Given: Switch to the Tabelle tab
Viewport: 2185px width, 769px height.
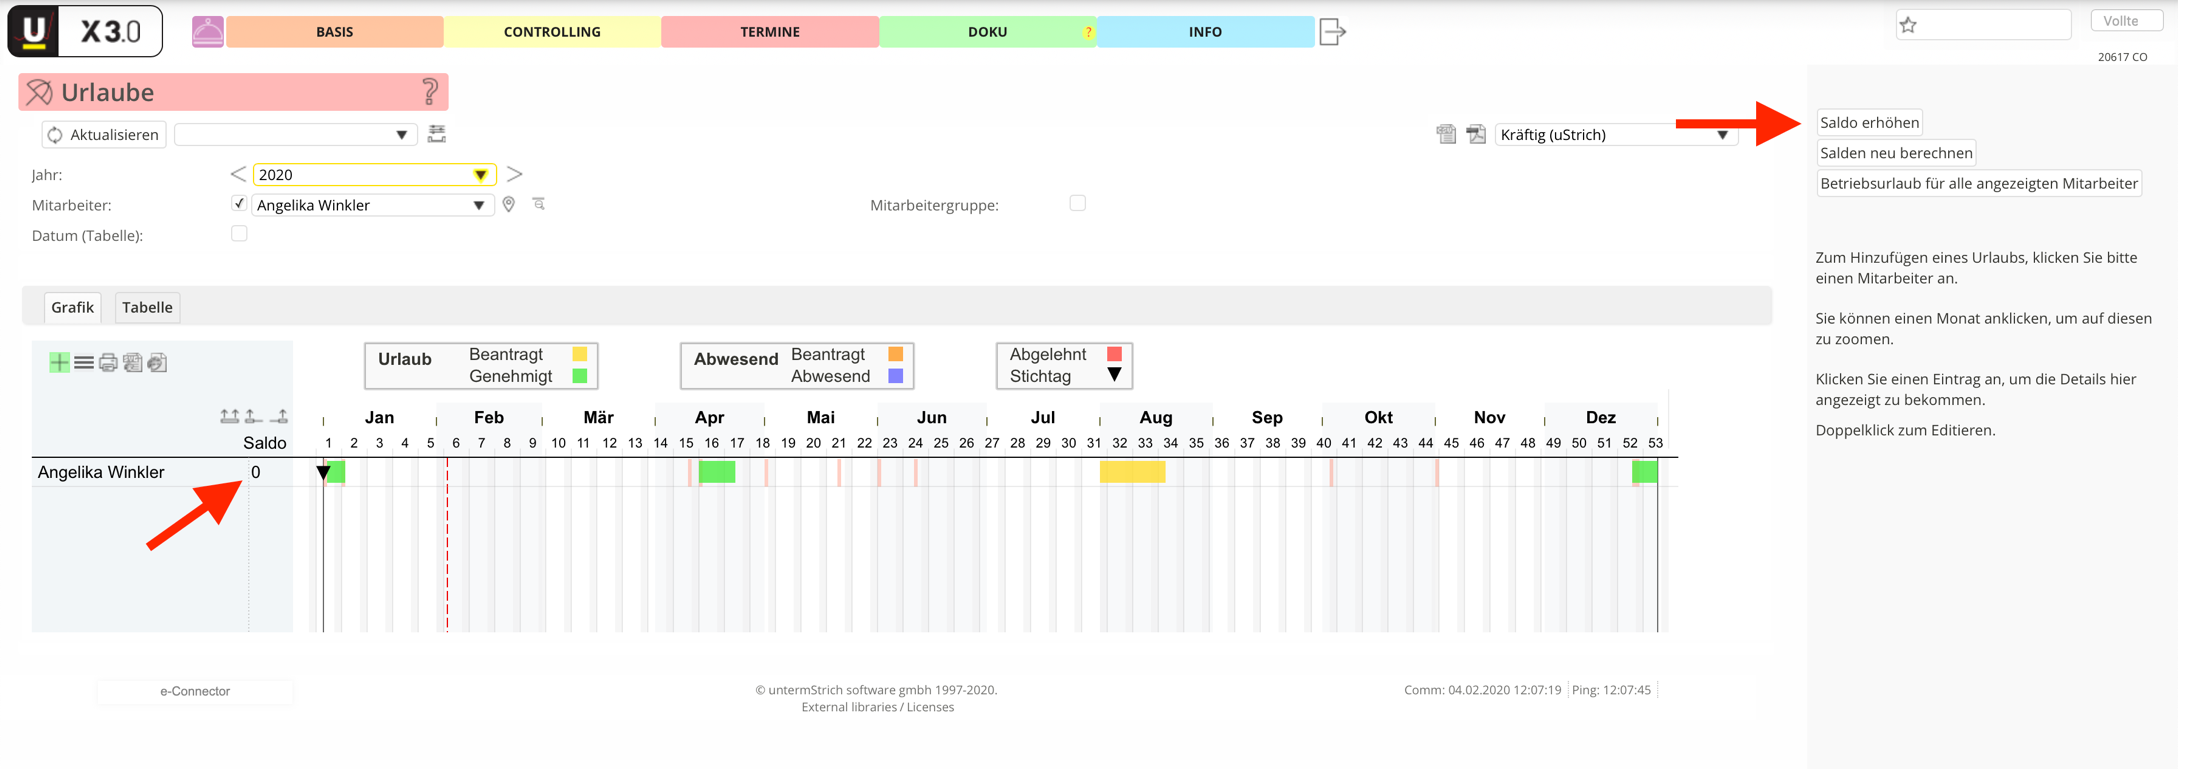Looking at the screenshot, I should point(147,307).
